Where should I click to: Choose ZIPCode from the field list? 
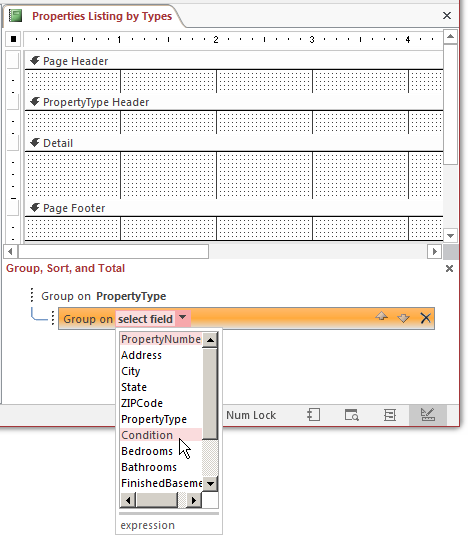(161, 403)
